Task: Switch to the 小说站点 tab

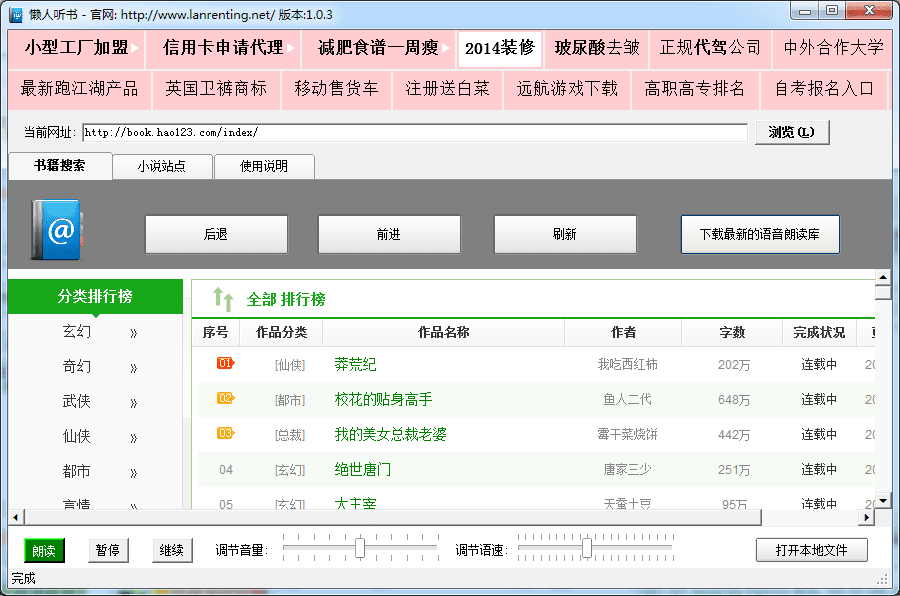Action: tap(162, 166)
